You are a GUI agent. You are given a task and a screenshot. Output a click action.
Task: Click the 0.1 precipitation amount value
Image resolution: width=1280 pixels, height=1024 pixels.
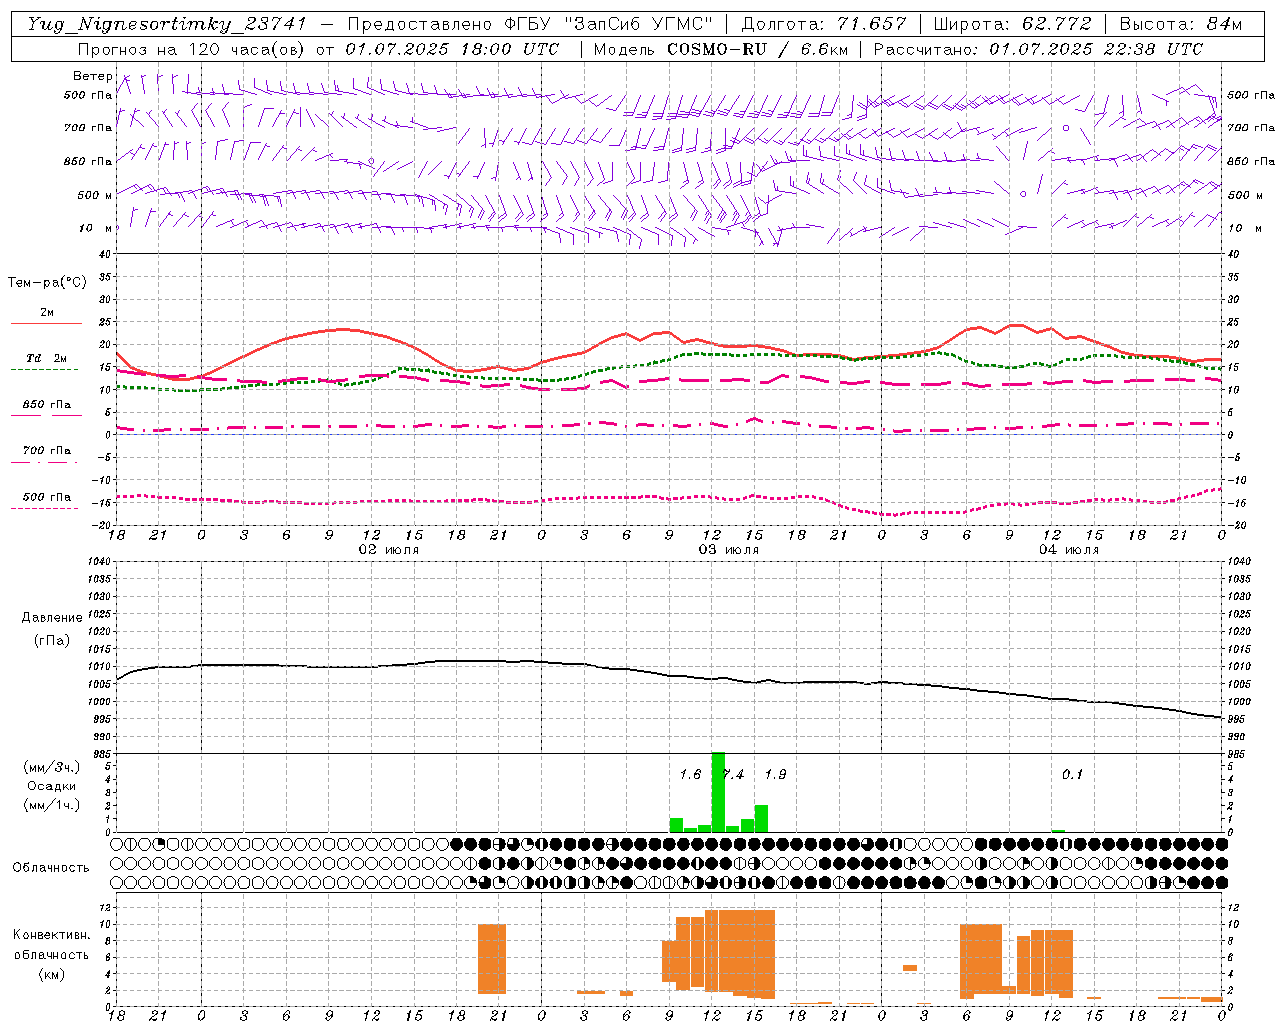tap(1072, 775)
